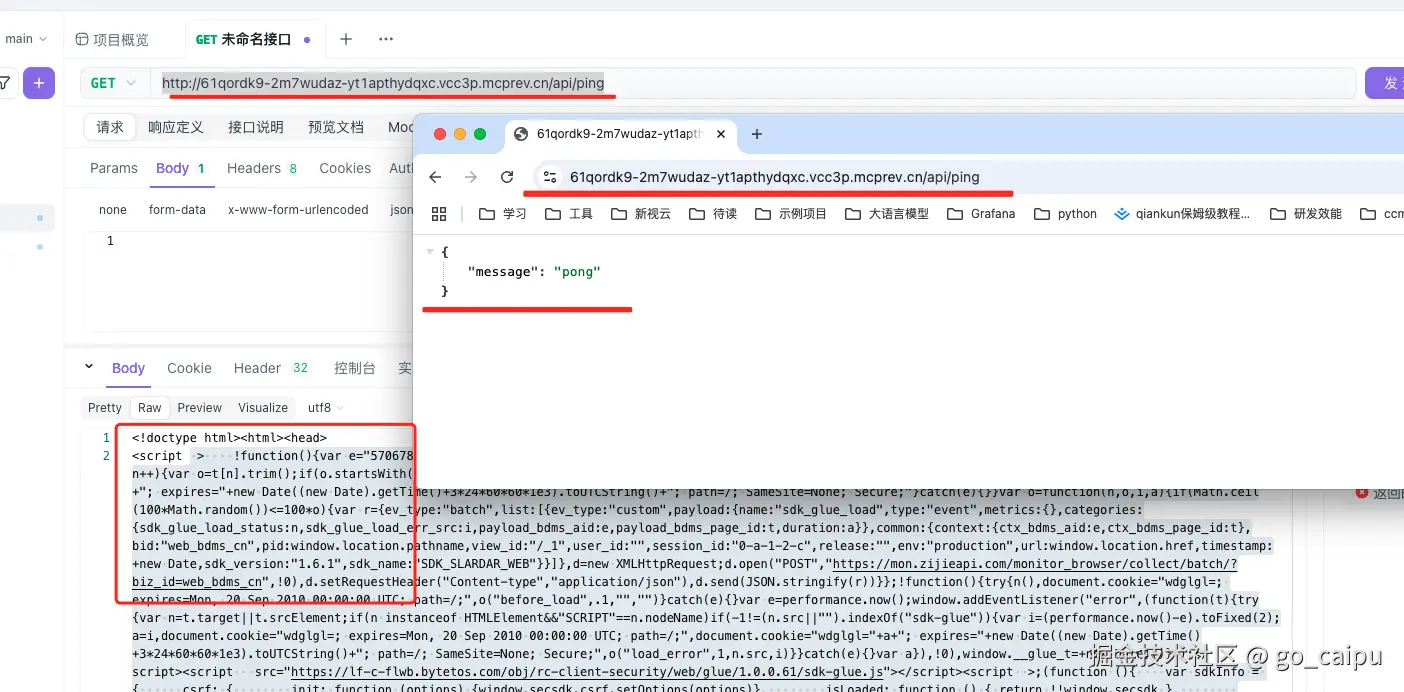Open the request filter icon in sidebar
This screenshot has width=1404, height=692.
(7, 82)
